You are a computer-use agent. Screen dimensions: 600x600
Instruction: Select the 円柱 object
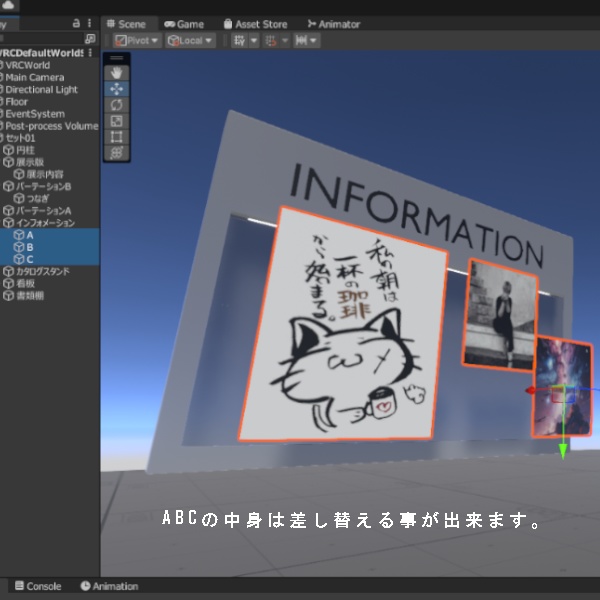[50, 150]
